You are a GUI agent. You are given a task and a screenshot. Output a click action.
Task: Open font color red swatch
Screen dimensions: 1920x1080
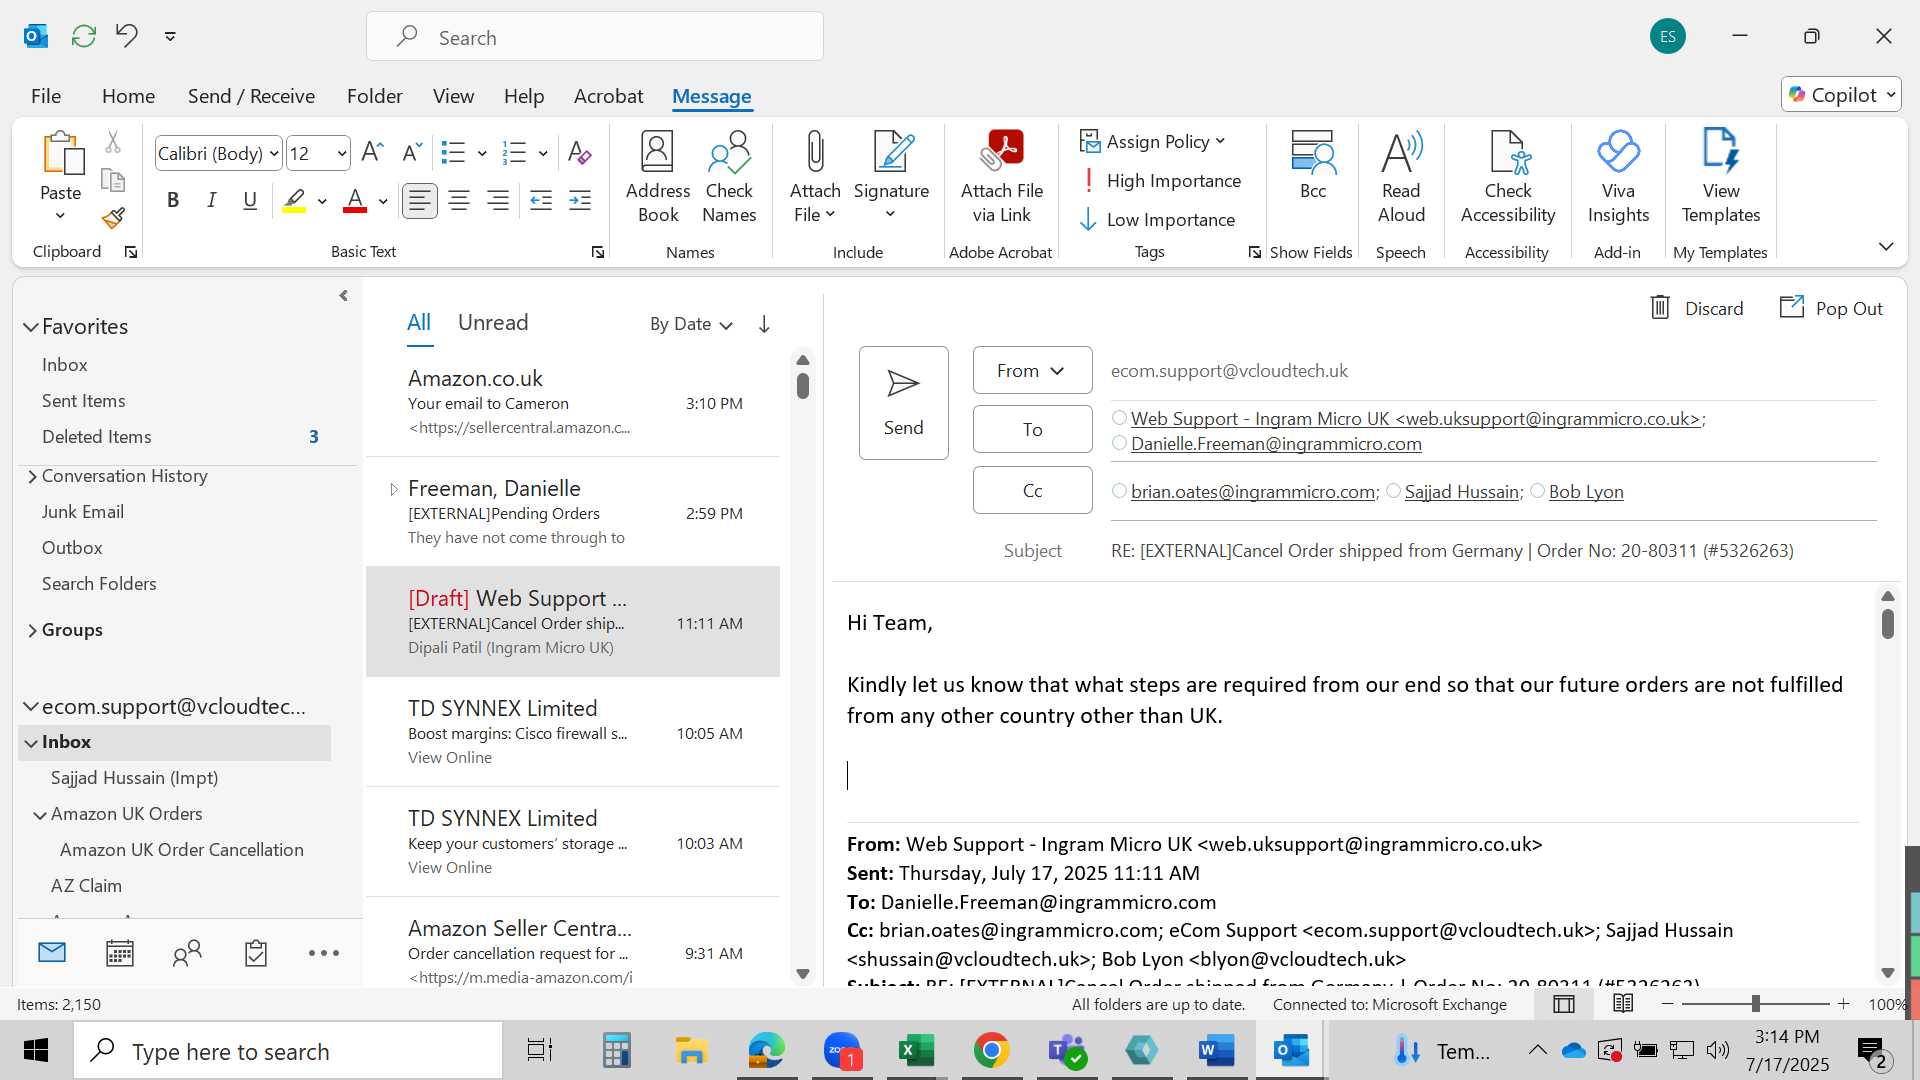click(x=355, y=200)
